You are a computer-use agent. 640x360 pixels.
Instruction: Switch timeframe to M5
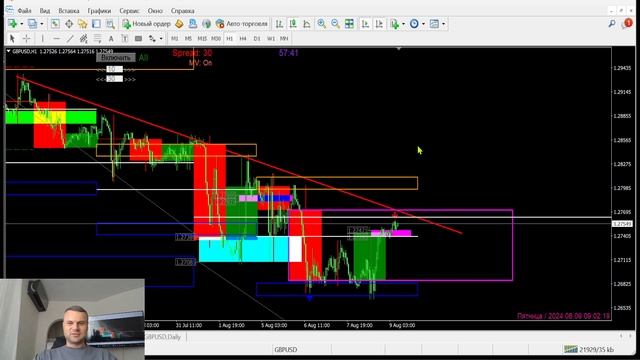[188, 38]
